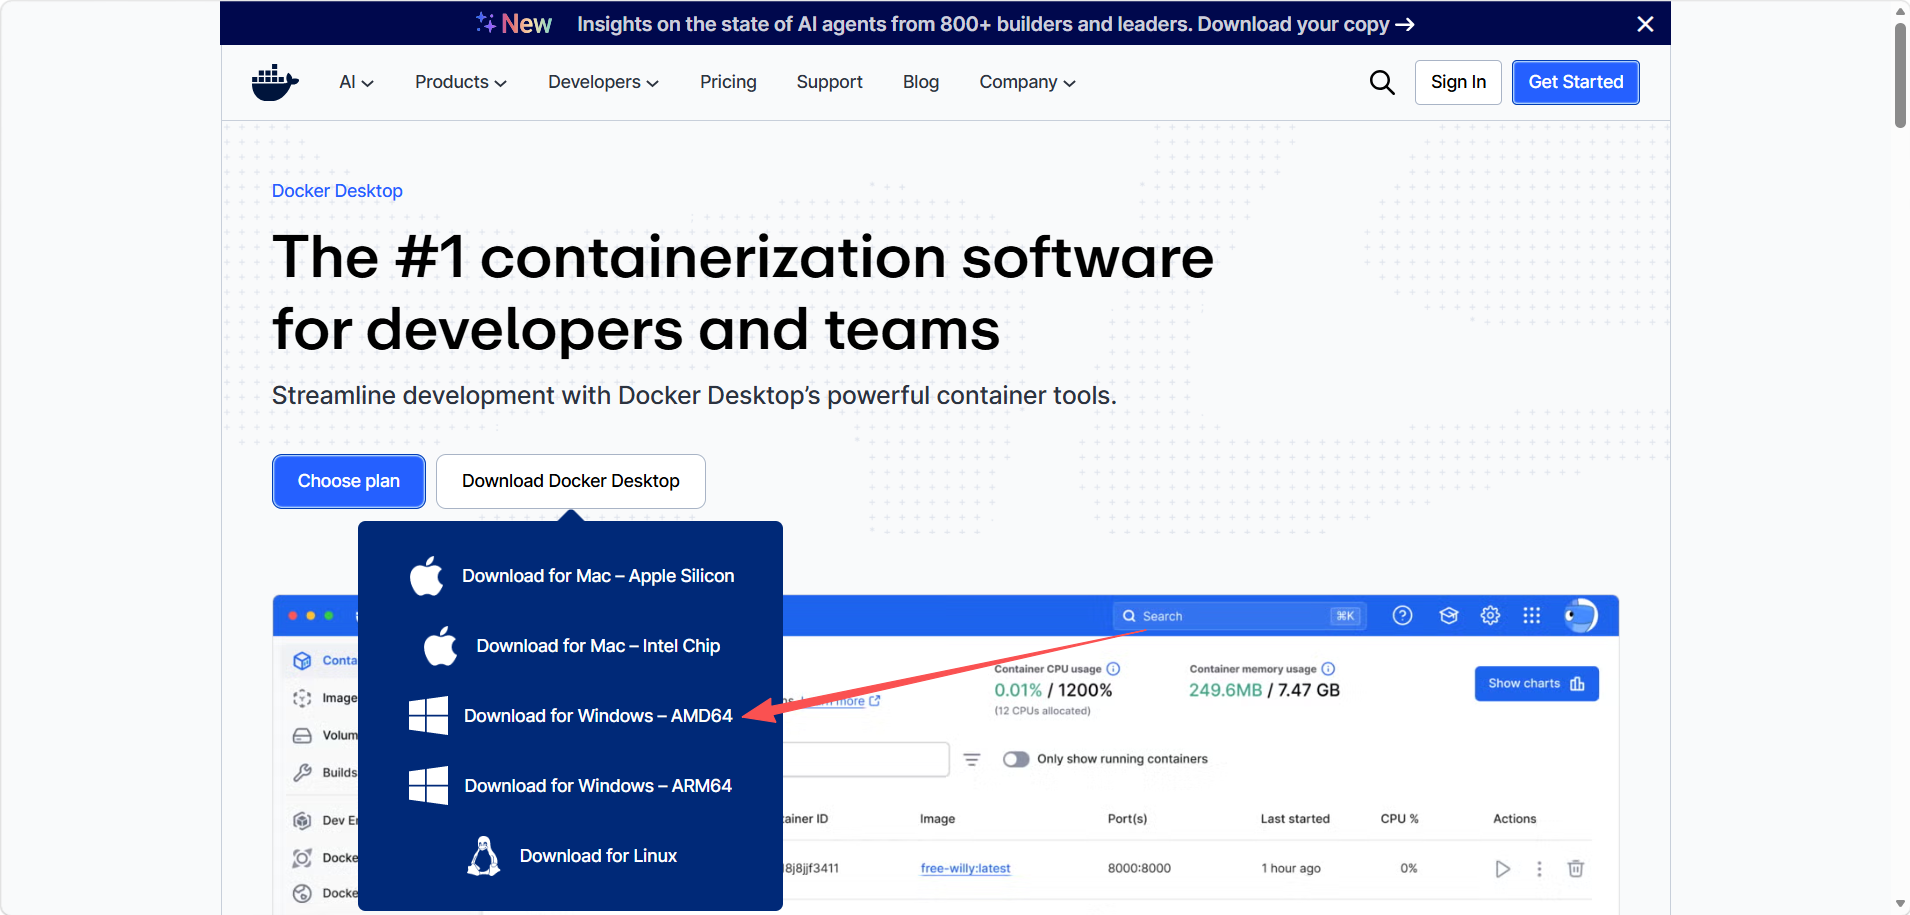1910x915 pixels.
Task: Click the Windows logo beside AMD64 download
Action: [x=428, y=716]
